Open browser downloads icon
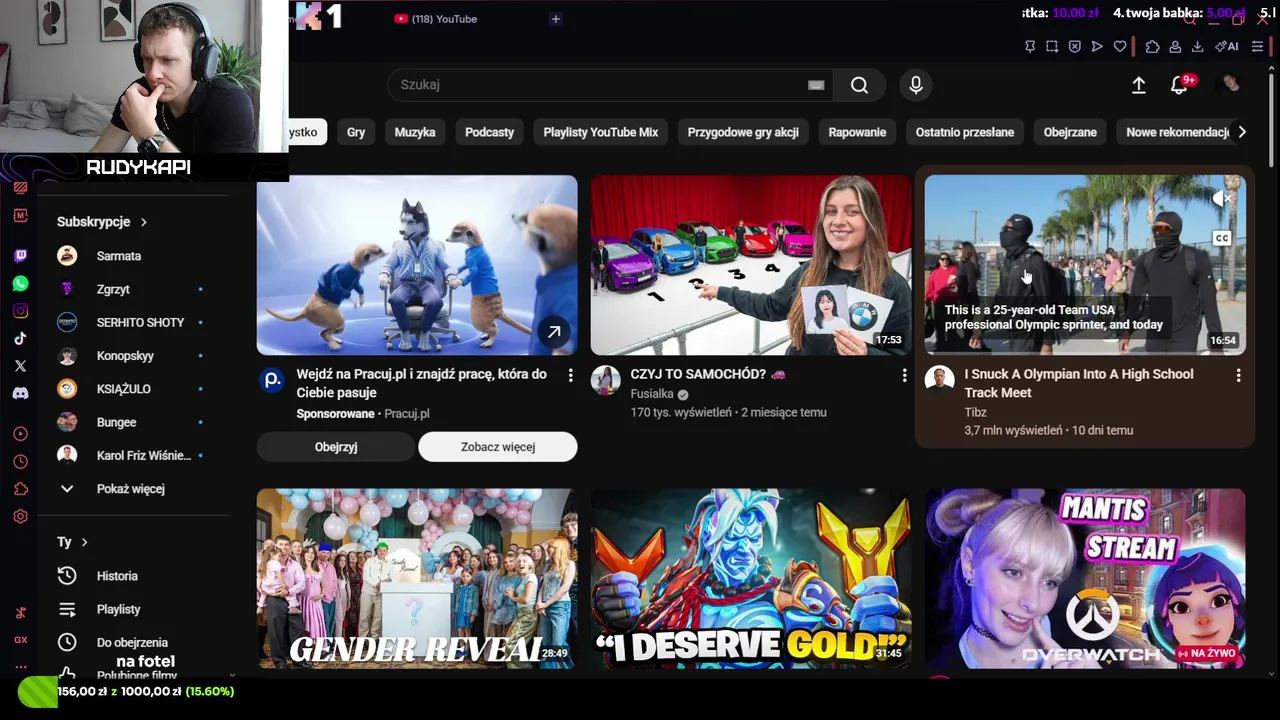The image size is (1280, 720). click(x=1198, y=46)
